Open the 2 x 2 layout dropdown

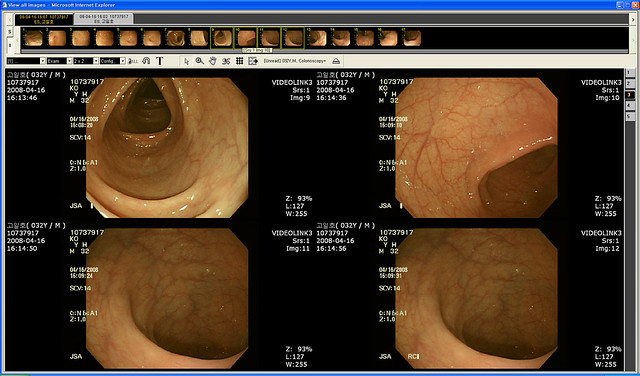coord(86,61)
